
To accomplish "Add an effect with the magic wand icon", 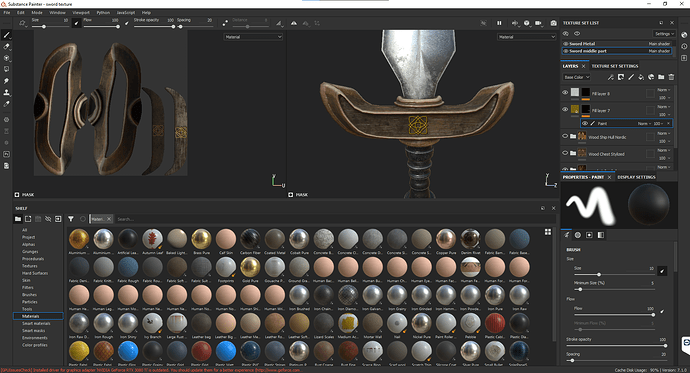I will point(610,77).
